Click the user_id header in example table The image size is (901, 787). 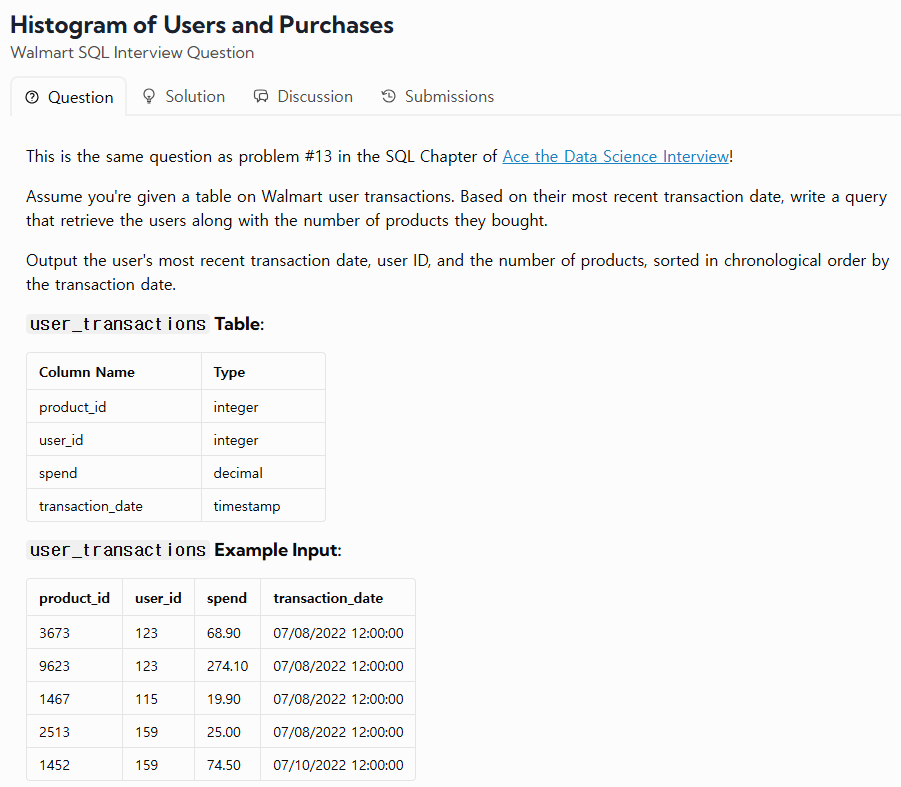159,598
